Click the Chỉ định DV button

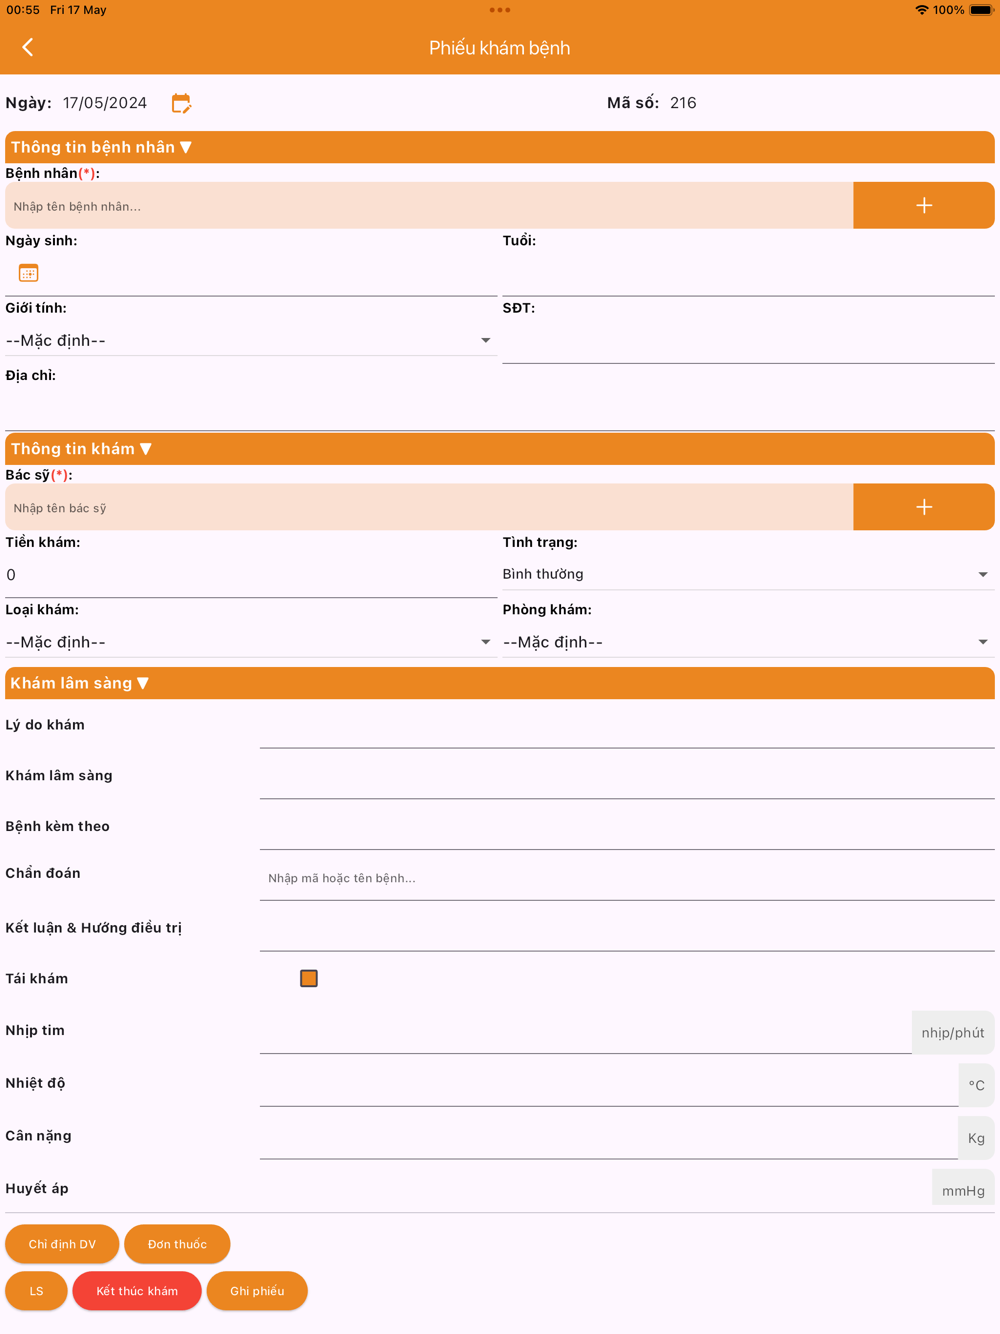click(62, 1244)
